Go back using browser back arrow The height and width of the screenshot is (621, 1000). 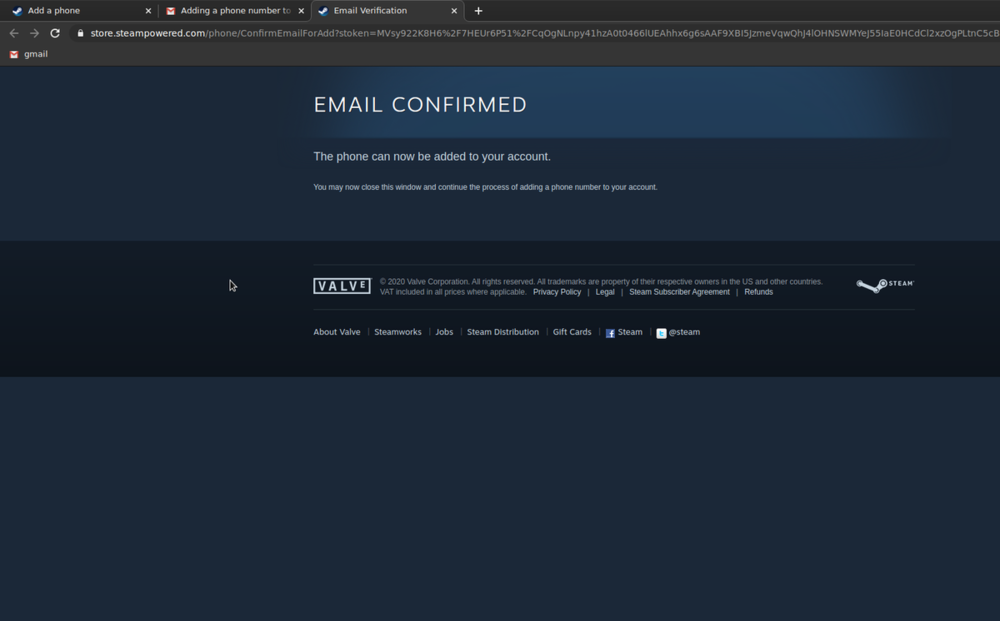pos(14,33)
